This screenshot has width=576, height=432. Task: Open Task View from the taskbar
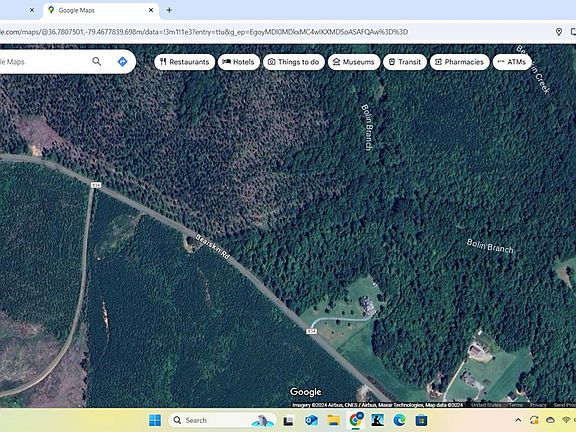coord(289,420)
